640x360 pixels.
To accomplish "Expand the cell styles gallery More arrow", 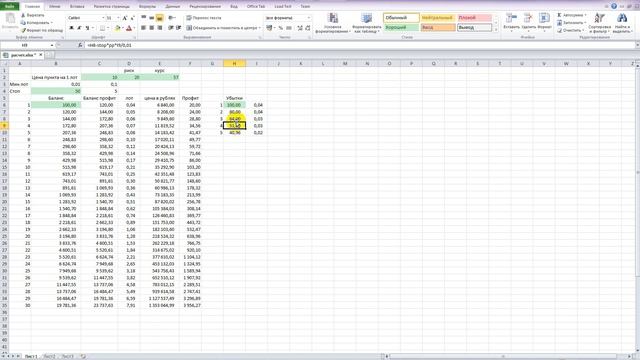I will 496,30.
